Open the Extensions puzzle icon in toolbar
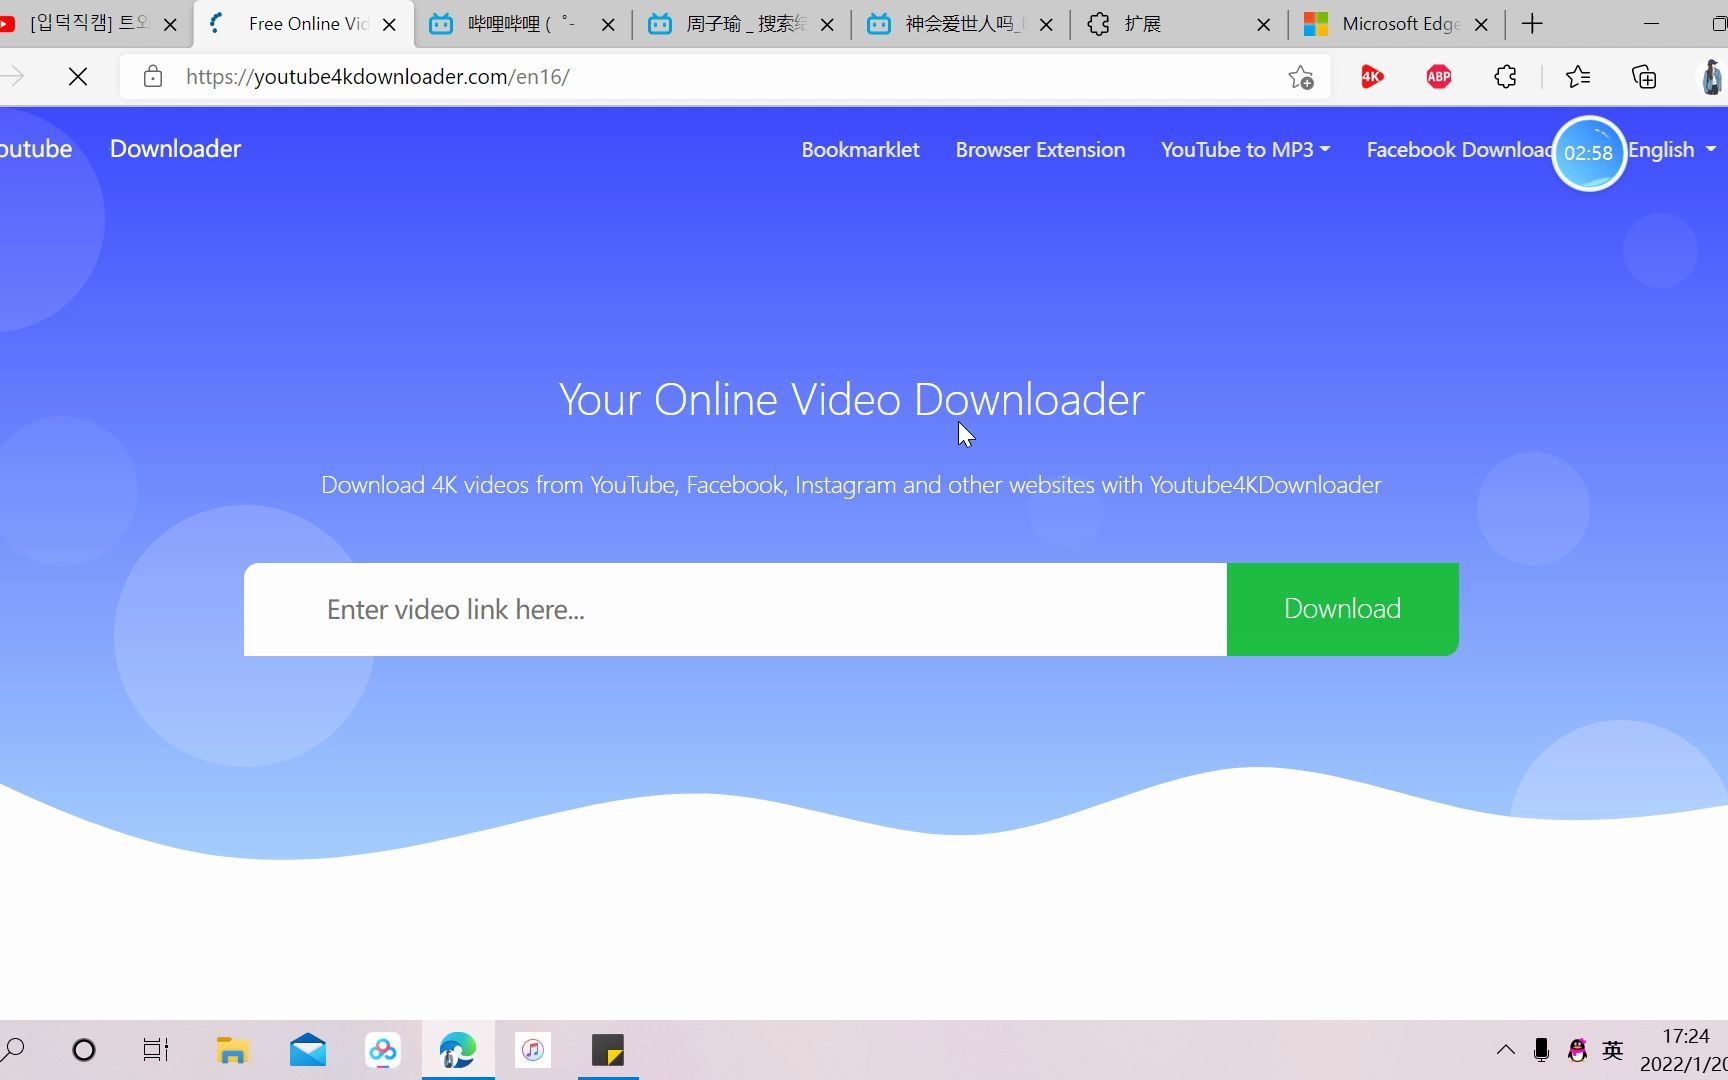Image resolution: width=1728 pixels, height=1080 pixels. click(1505, 77)
